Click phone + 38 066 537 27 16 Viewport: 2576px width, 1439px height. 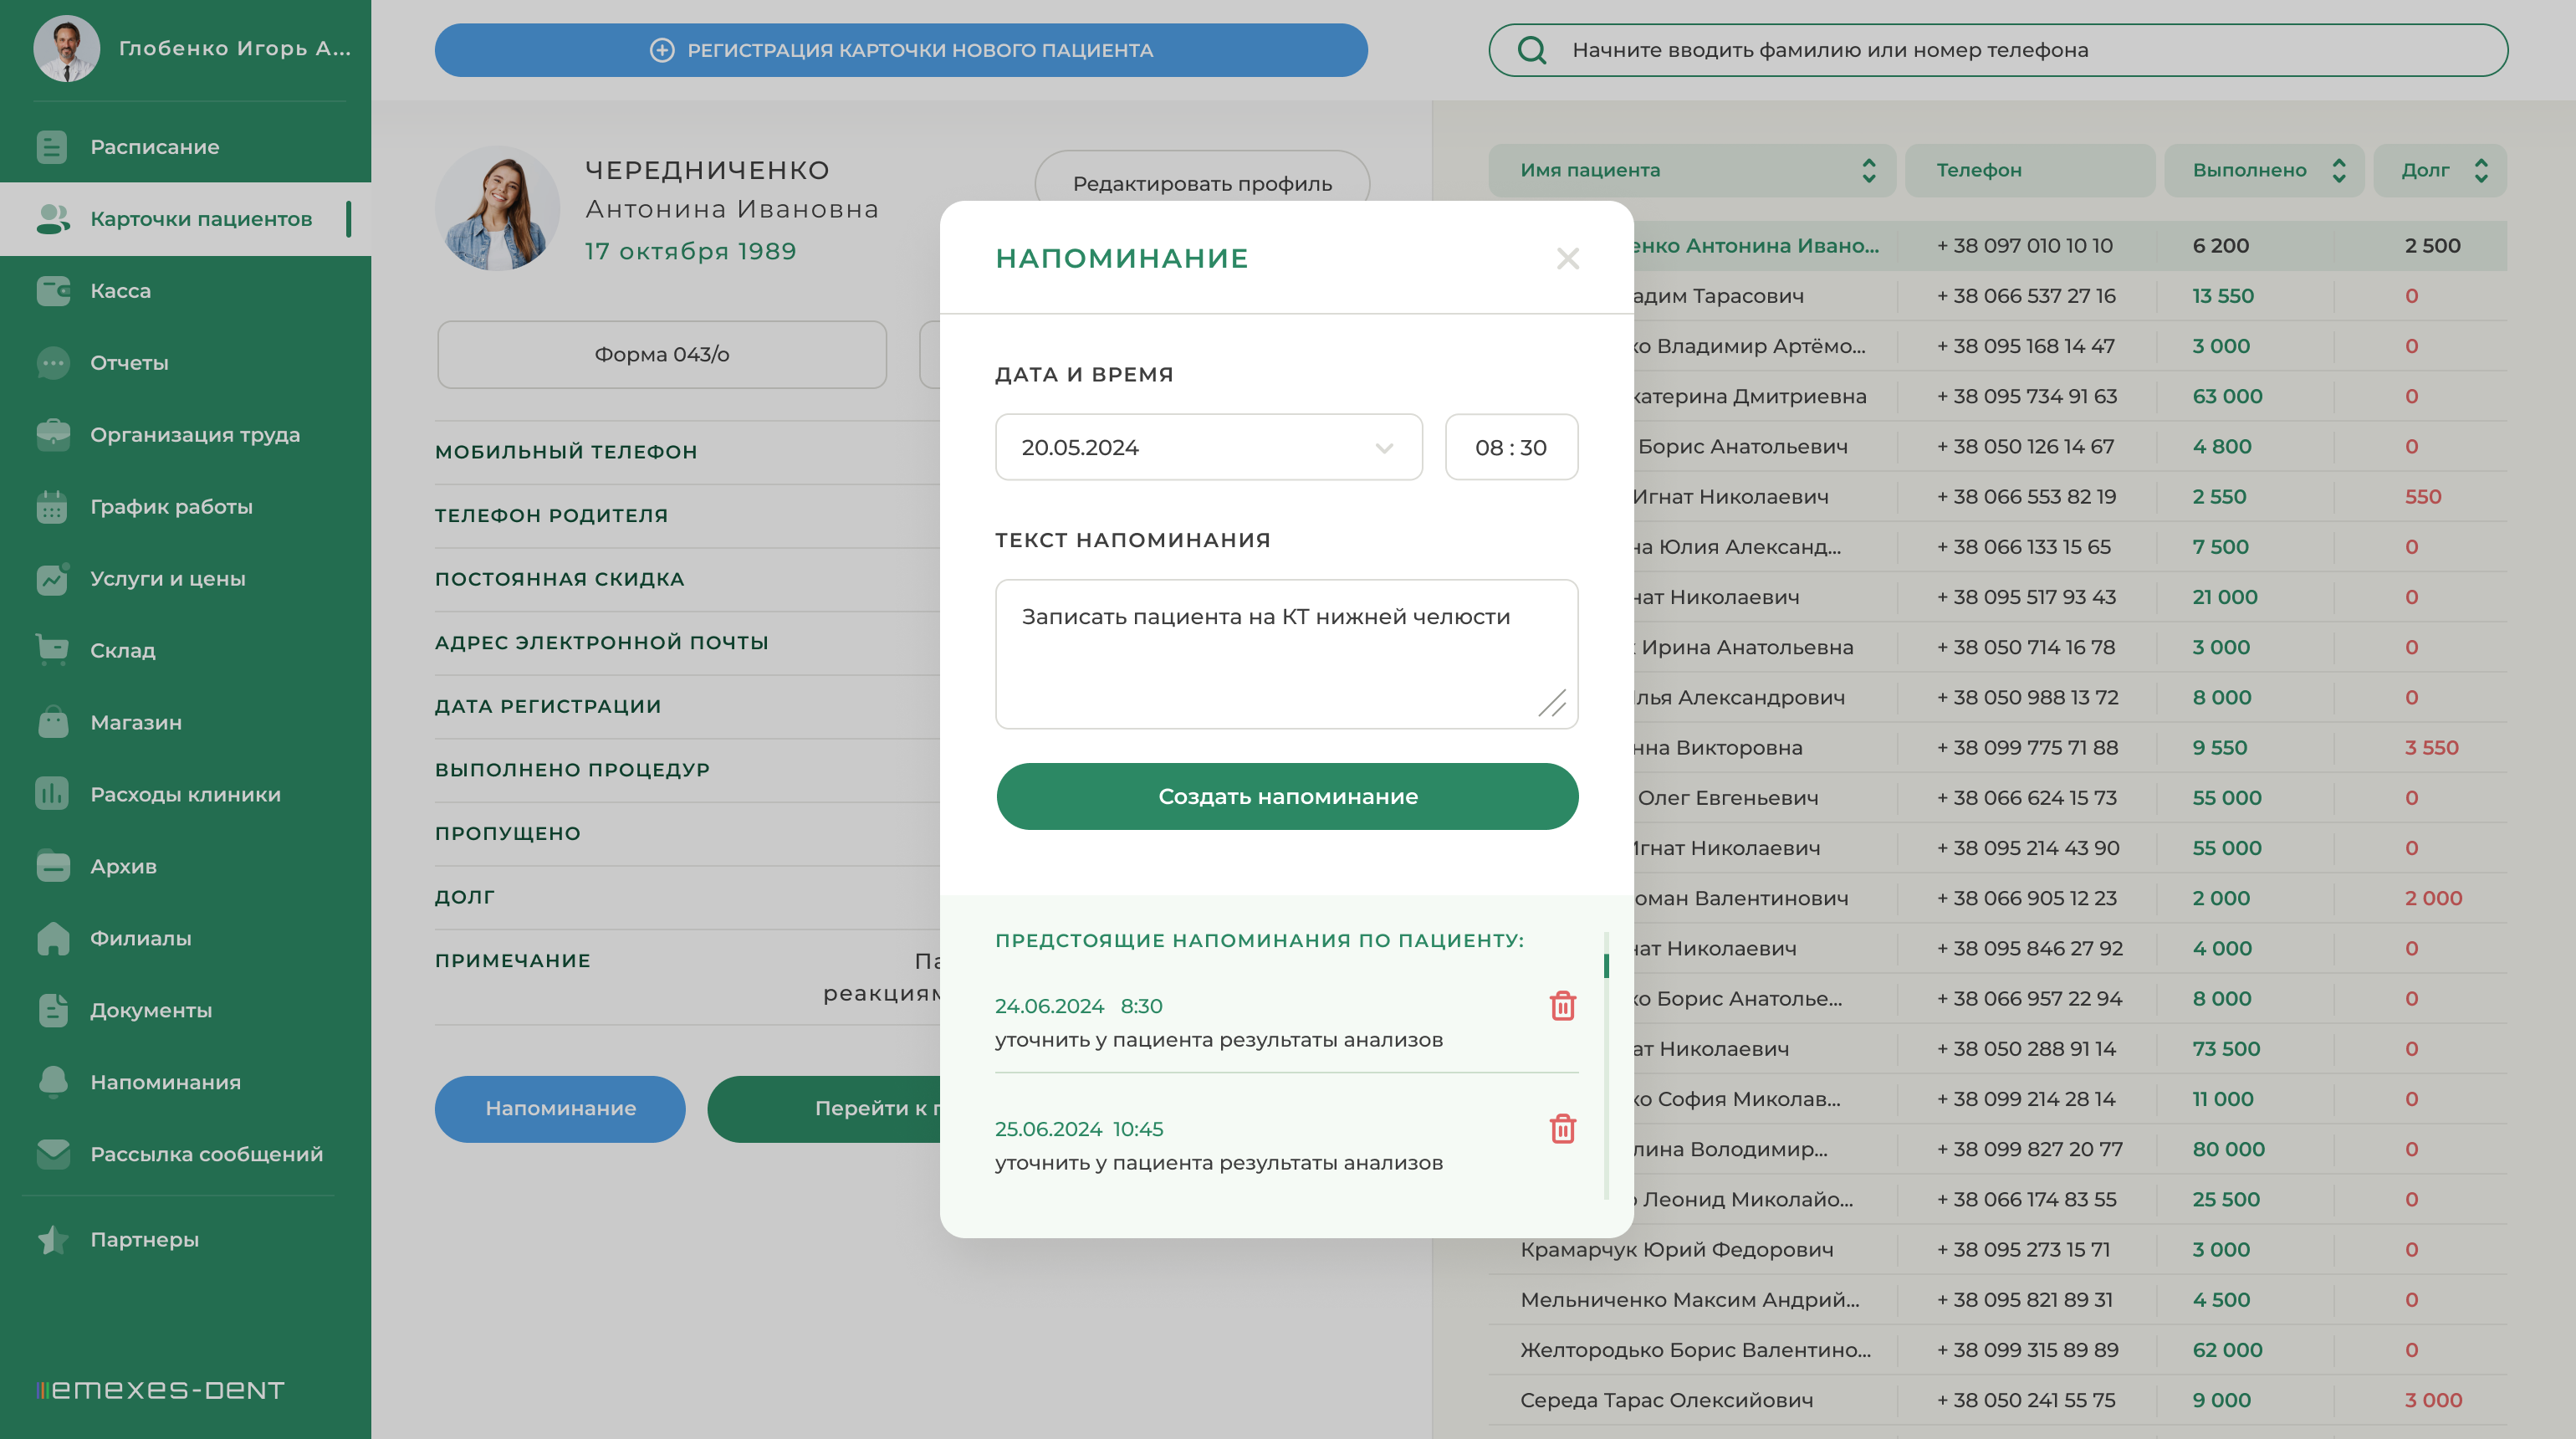(2026, 296)
